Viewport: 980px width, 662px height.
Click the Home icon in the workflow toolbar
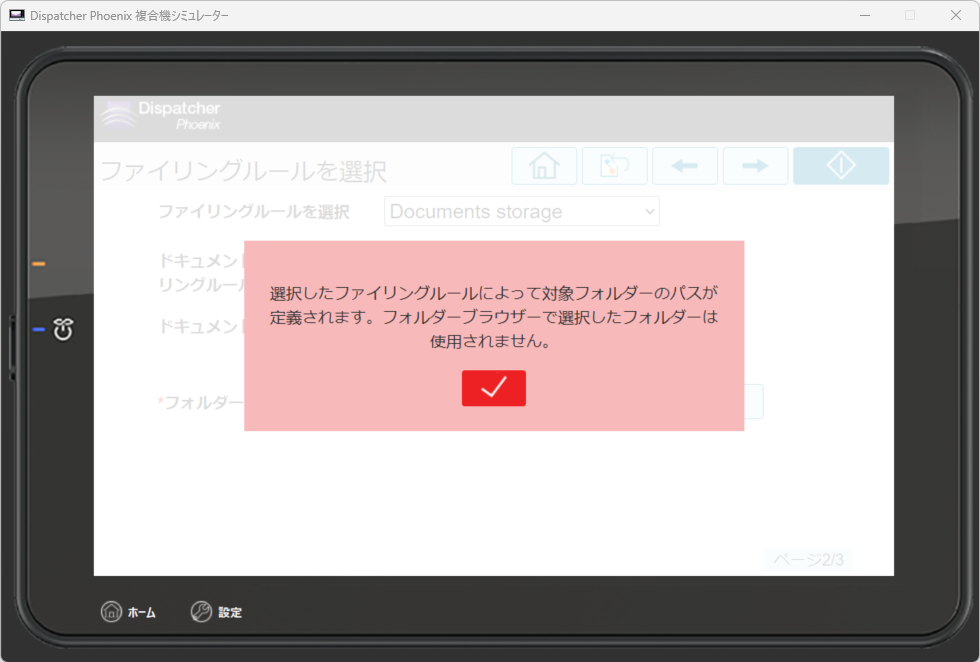click(544, 166)
